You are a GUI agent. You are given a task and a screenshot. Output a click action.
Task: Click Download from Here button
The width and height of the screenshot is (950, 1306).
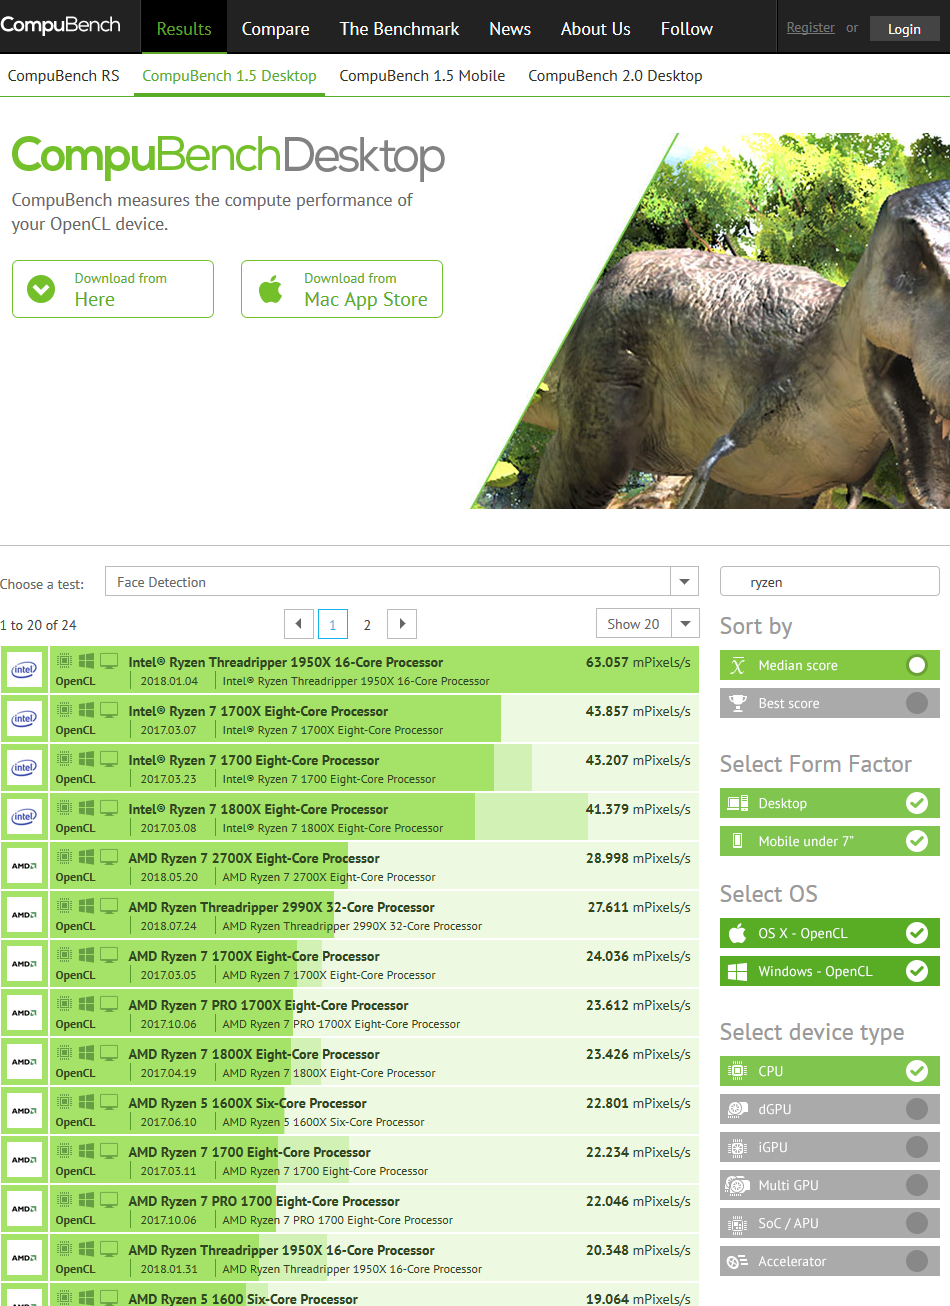(113, 289)
